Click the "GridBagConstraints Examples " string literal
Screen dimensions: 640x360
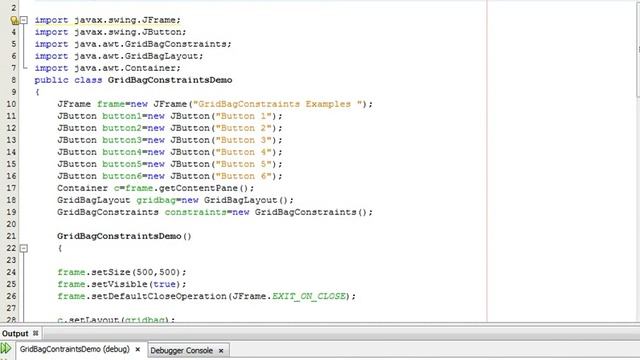click(x=278, y=104)
